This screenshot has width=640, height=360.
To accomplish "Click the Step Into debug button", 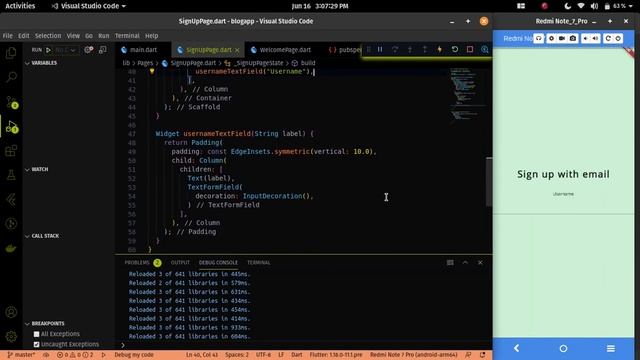I will (x=410, y=49).
